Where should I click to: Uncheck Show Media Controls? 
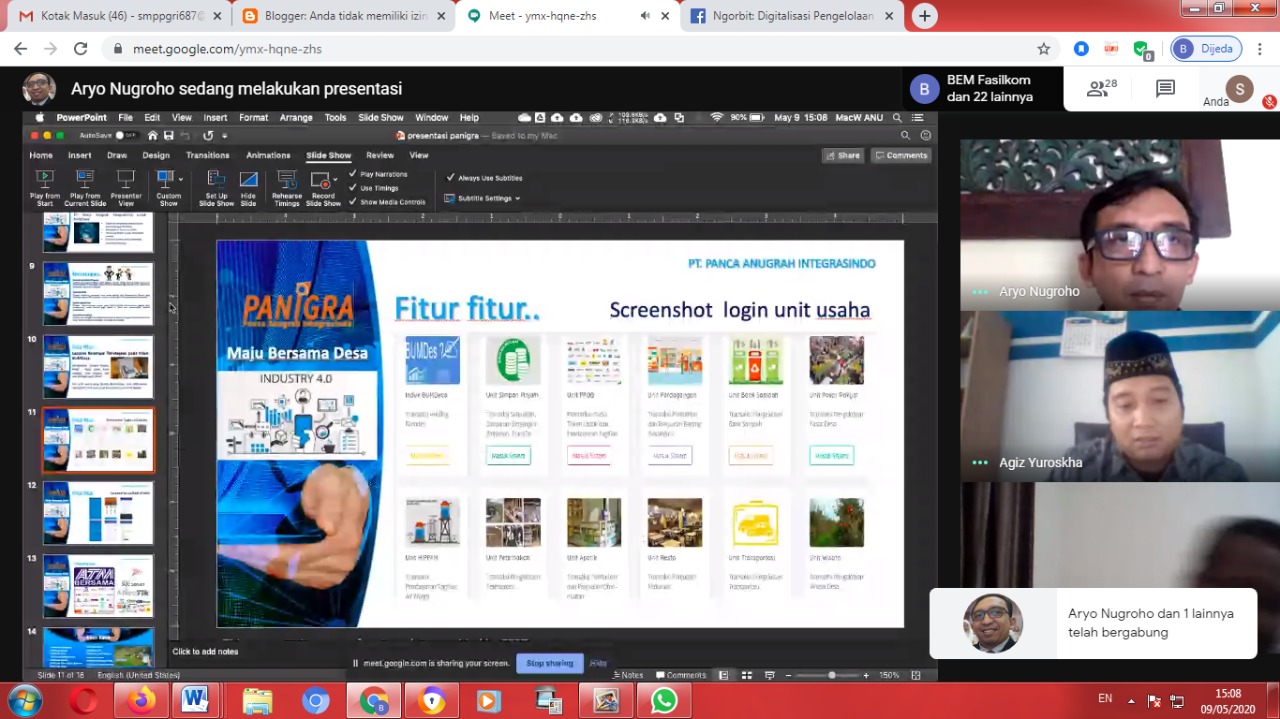(x=353, y=202)
